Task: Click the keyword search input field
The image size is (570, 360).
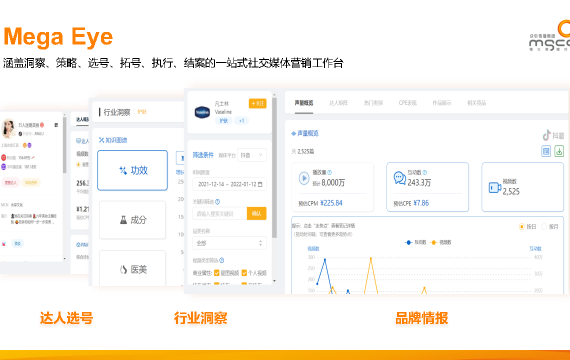Action: (x=220, y=213)
